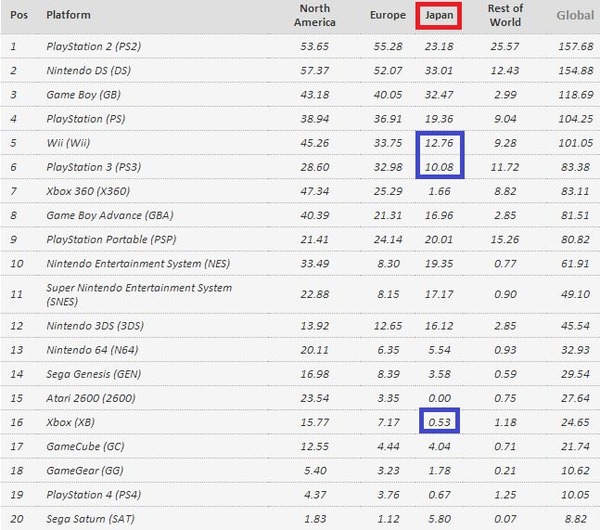Click the Atari 2600 platform name
Screen dimensions: 600x530
click(x=91, y=398)
